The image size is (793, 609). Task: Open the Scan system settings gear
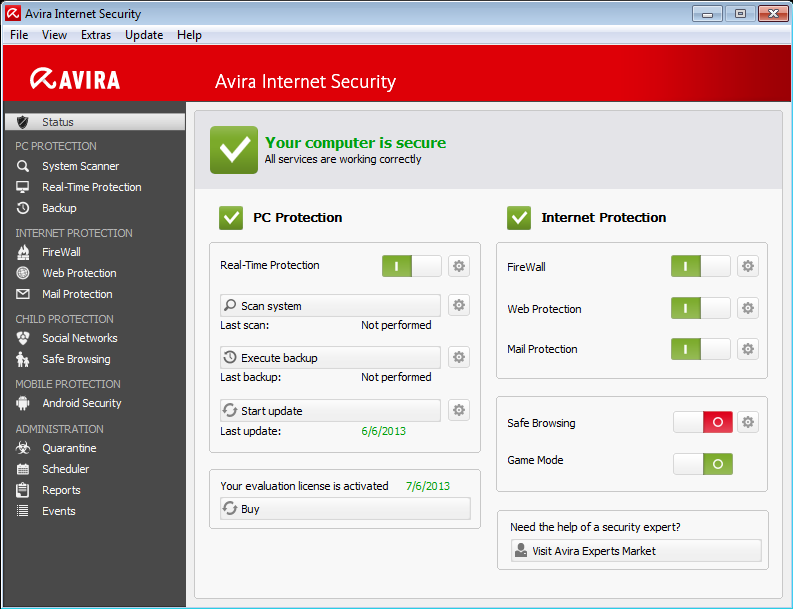459,305
